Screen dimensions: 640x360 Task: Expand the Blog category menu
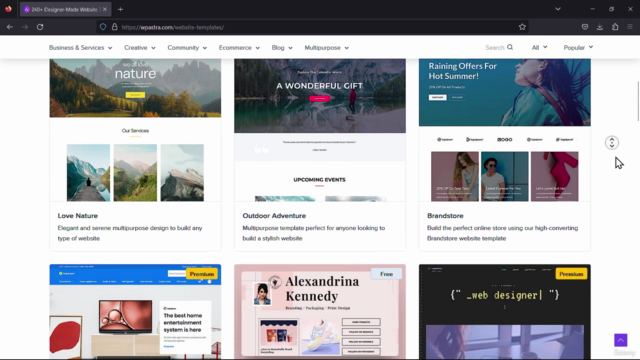point(282,48)
